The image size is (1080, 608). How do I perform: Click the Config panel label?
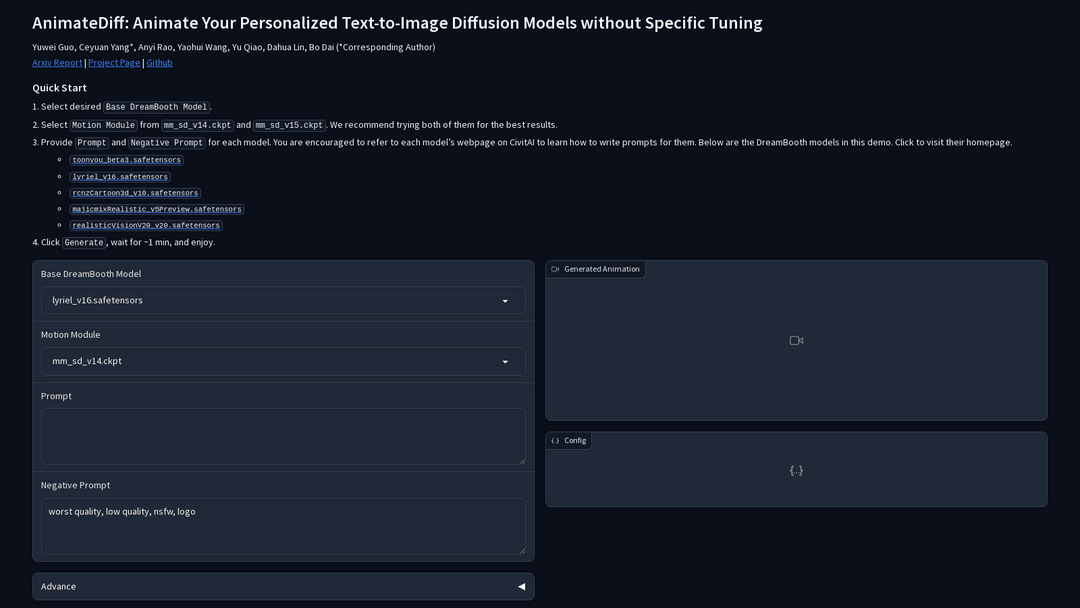[x=569, y=441]
